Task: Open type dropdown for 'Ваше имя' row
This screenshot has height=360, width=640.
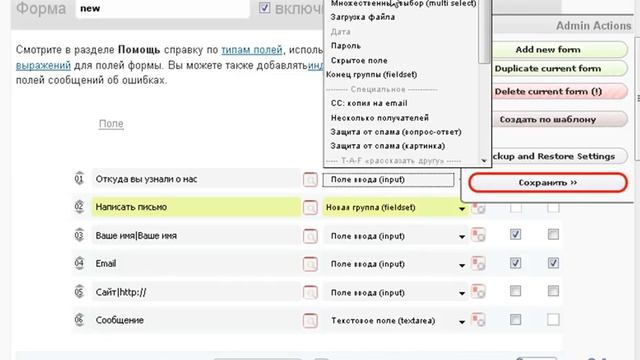Action: pos(395,236)
